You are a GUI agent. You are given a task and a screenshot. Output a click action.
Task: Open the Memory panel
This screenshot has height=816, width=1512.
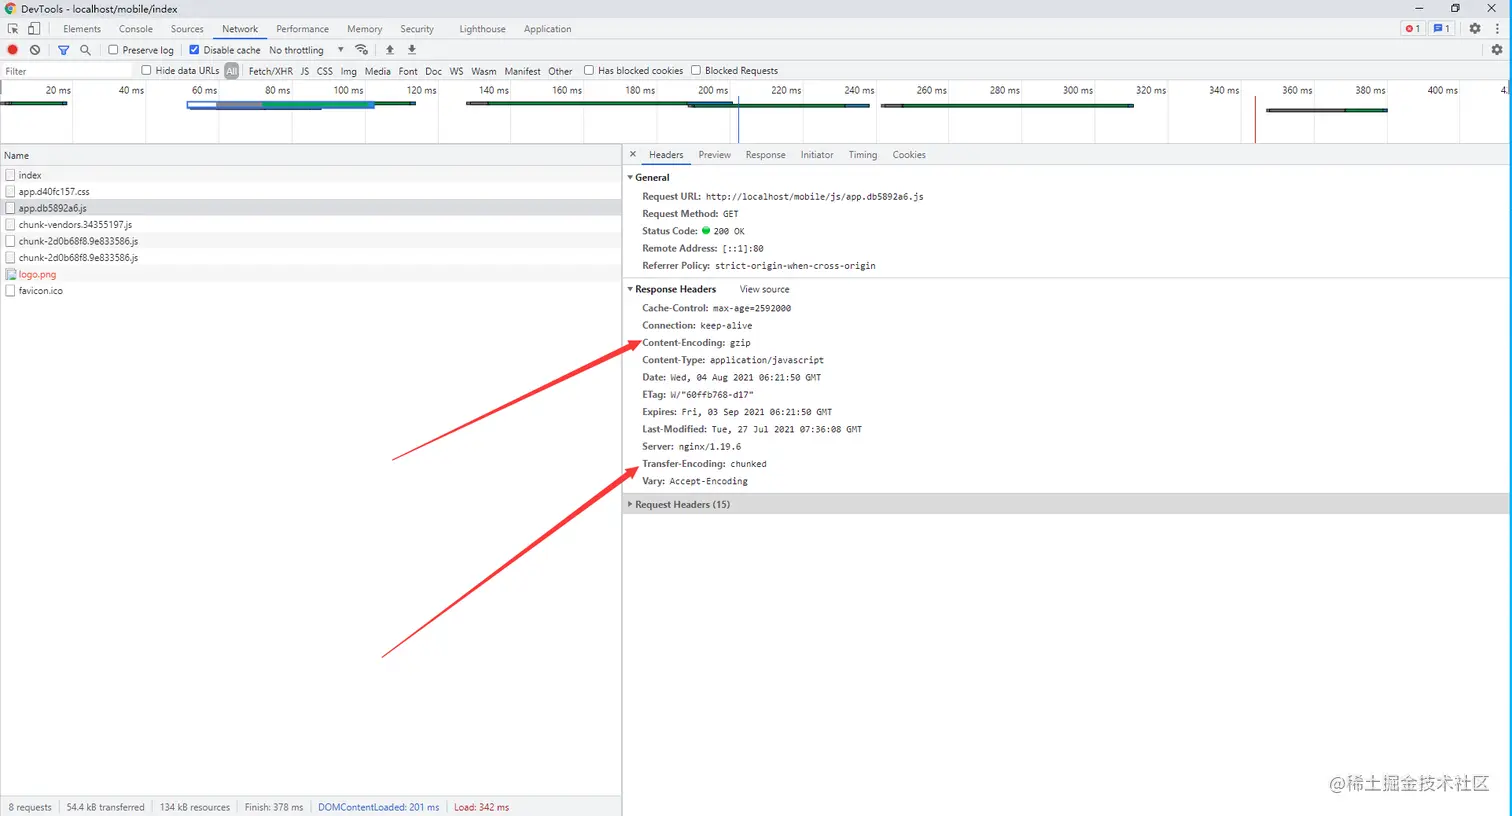click(365, 29)
